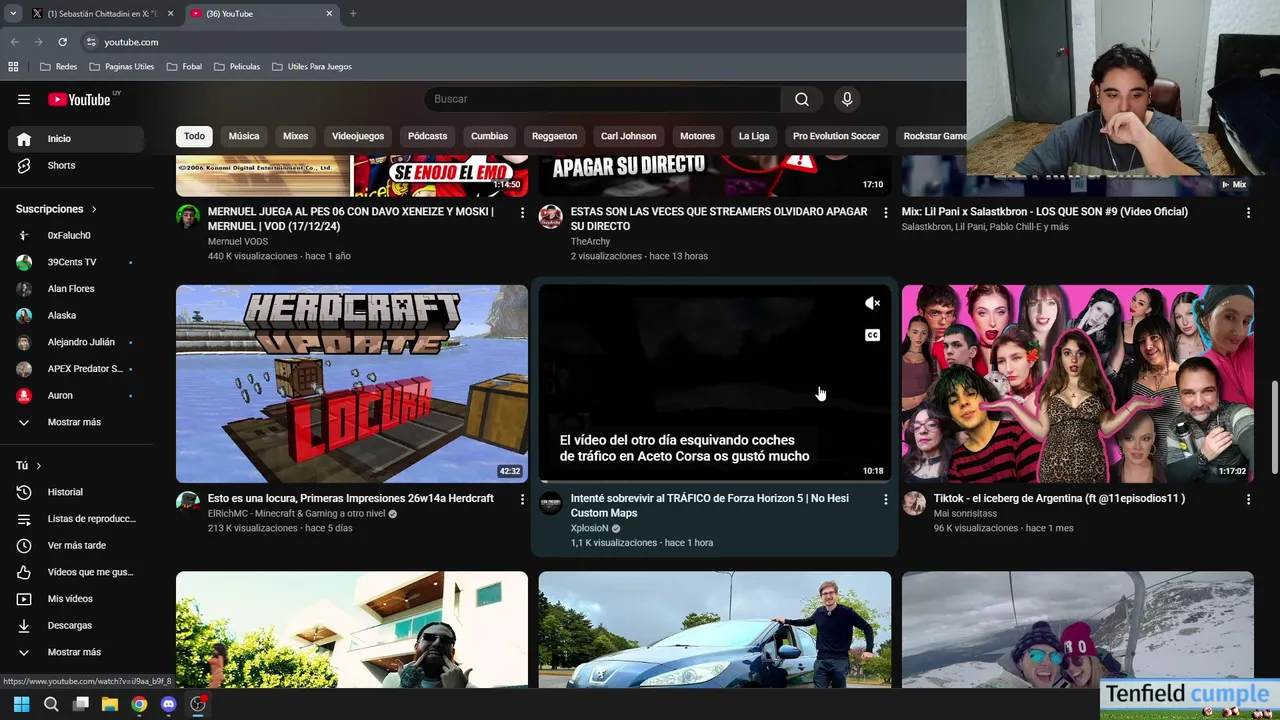Toggle captions on the Forza video preview

[872, 335]
